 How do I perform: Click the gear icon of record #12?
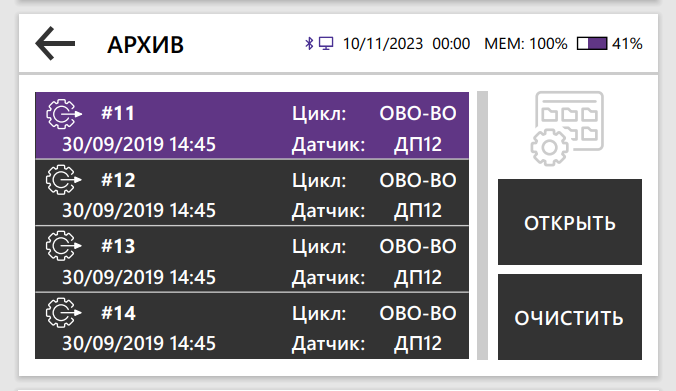[x=64, y=180]
